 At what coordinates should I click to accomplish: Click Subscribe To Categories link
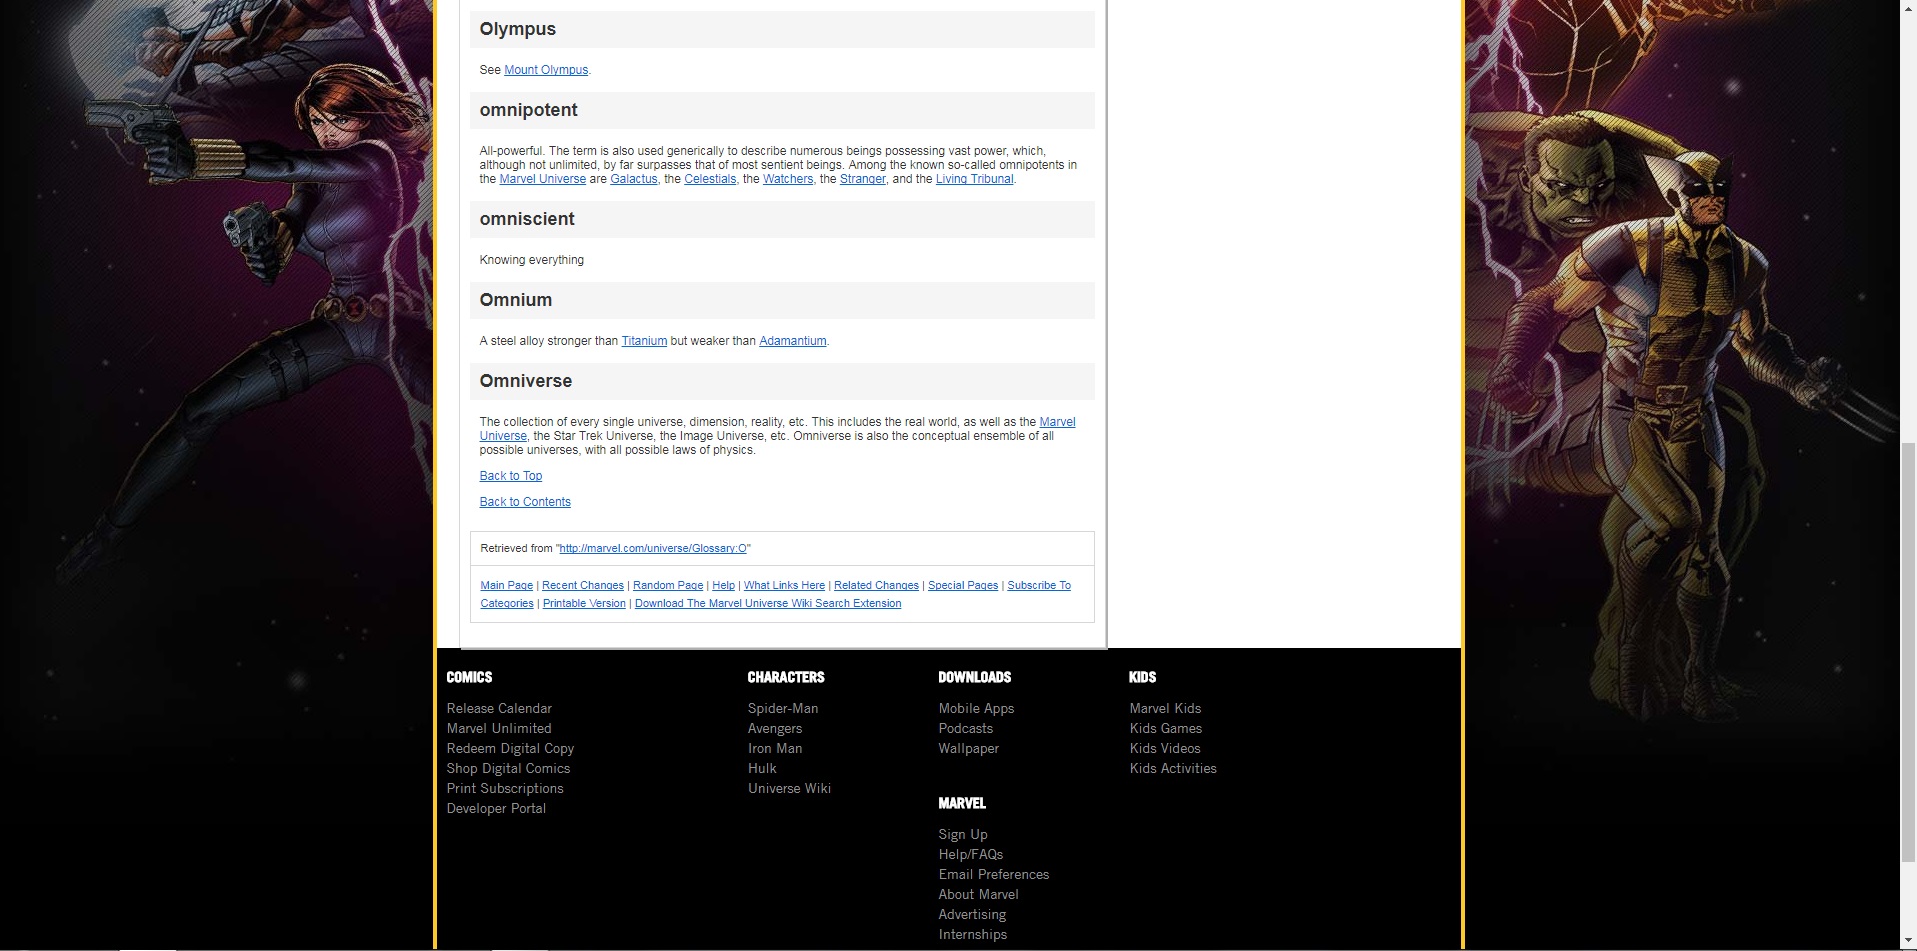pyautogui.click(x=1038, y=585)
